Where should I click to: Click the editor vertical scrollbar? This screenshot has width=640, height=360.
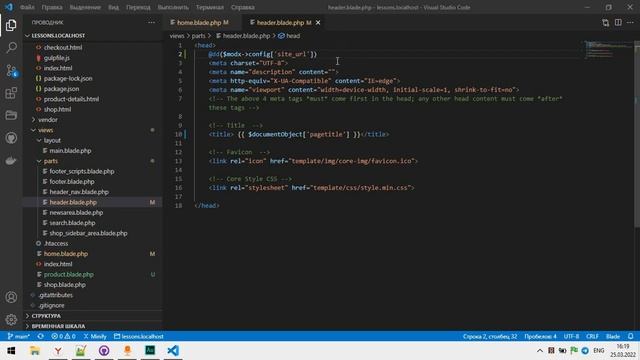[637, 135]
